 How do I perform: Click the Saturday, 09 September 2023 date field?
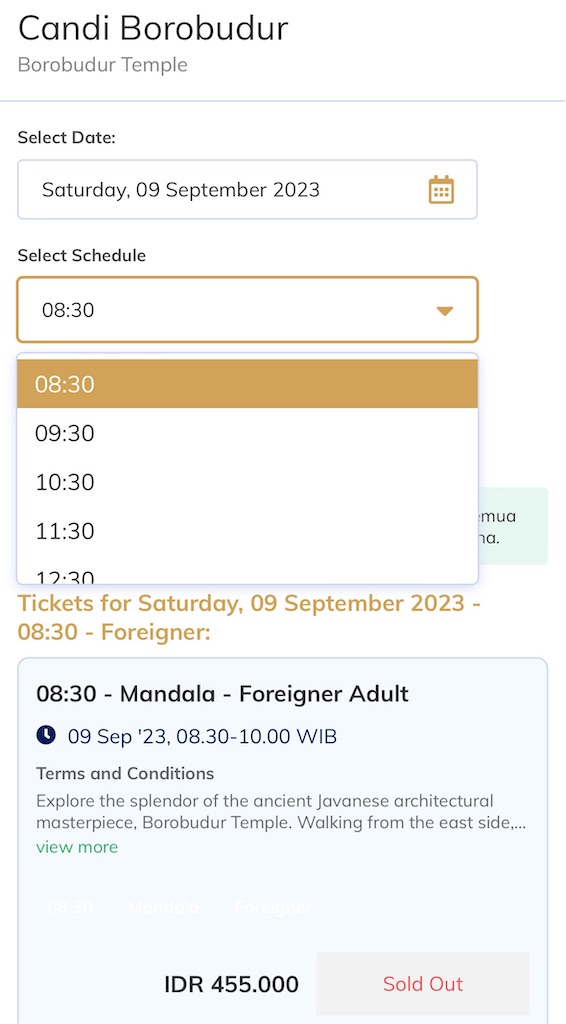click(247, 189)
